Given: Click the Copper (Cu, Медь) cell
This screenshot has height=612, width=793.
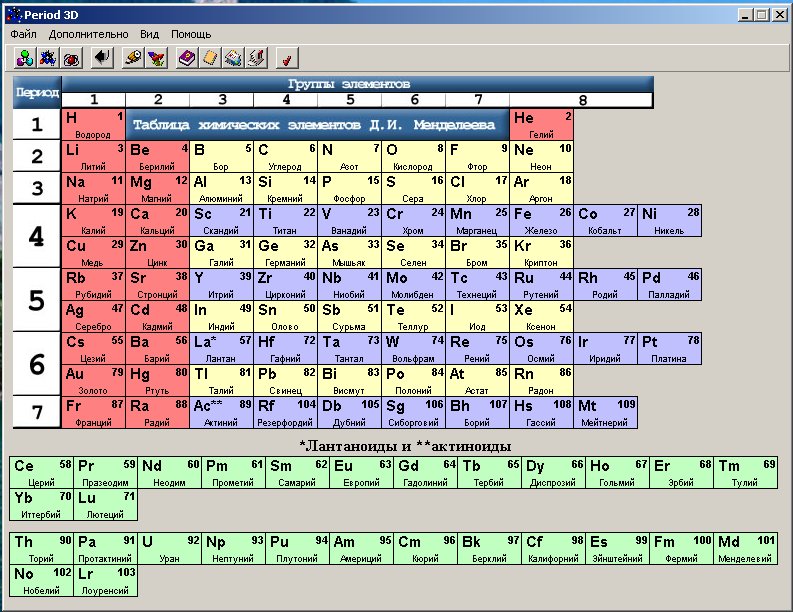Looking at the screenshot, I should (x=94, y=253).
